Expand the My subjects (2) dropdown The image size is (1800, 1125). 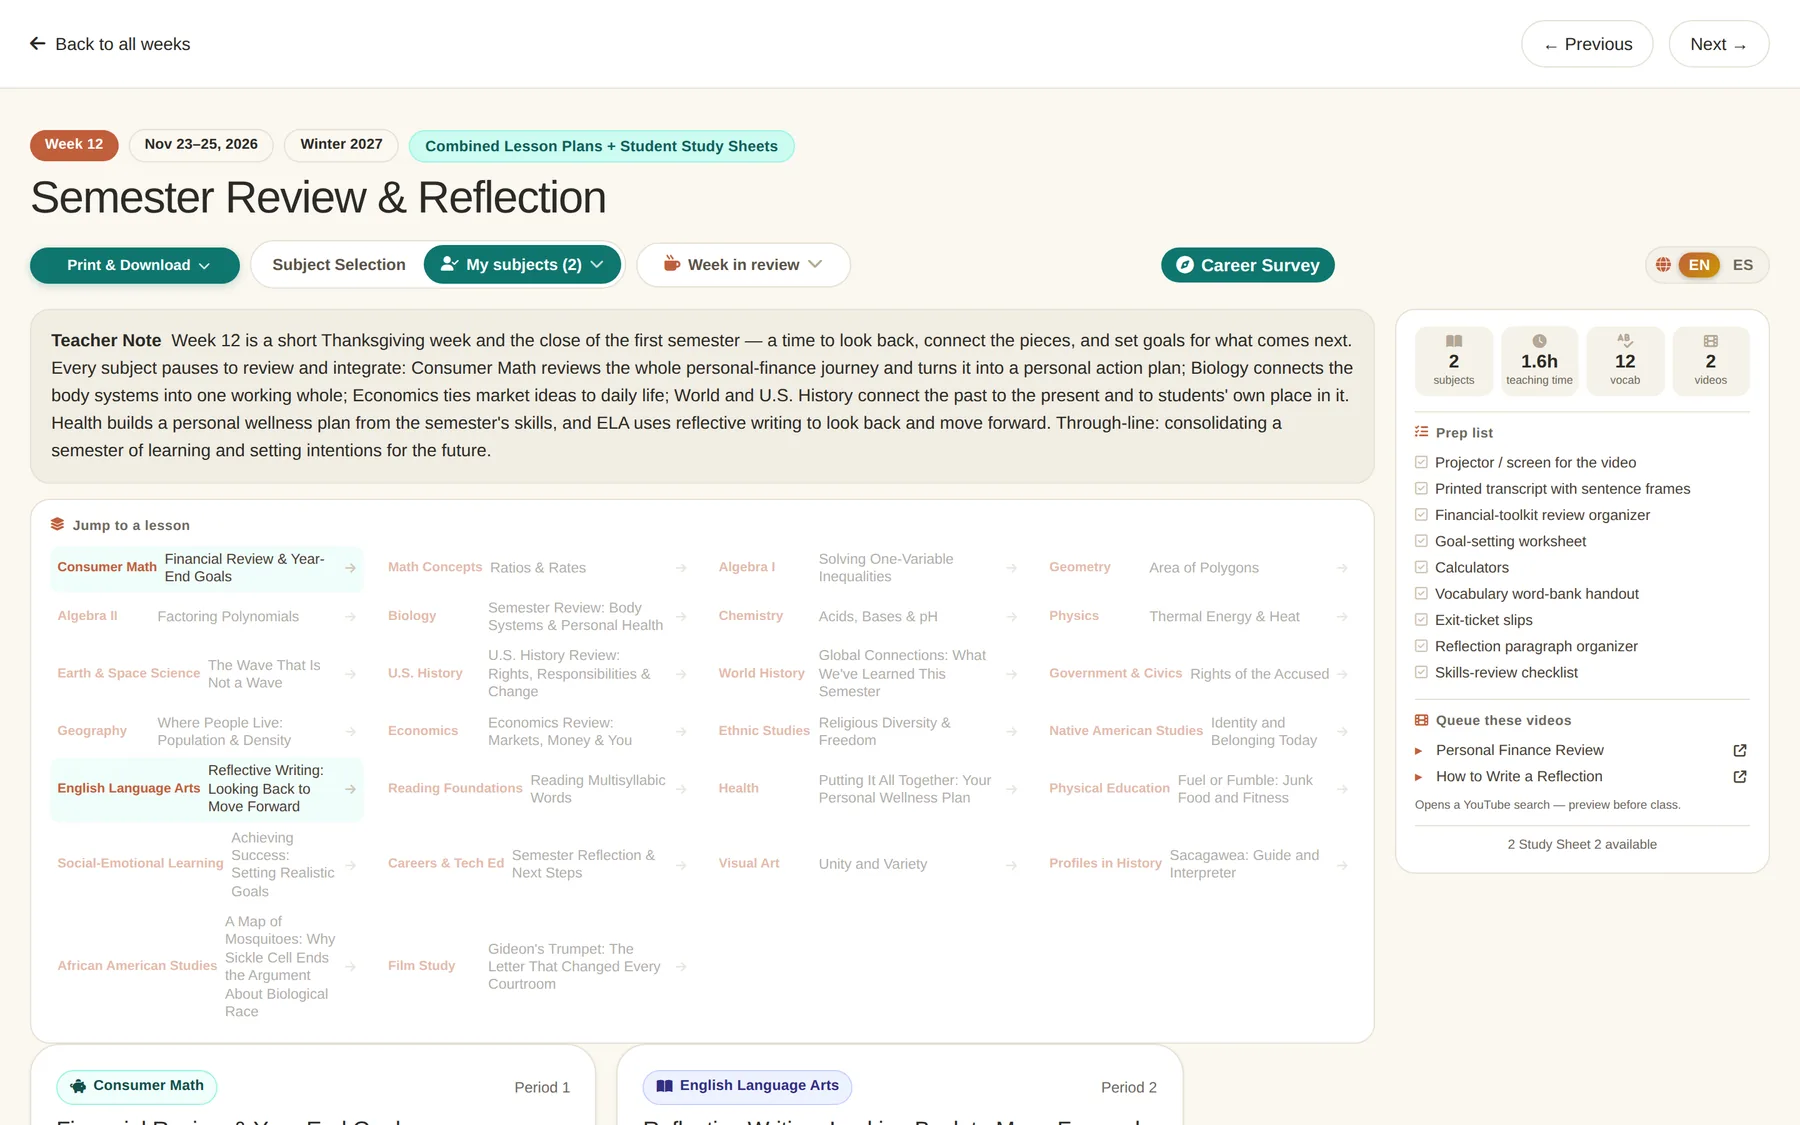click(522, 265)
